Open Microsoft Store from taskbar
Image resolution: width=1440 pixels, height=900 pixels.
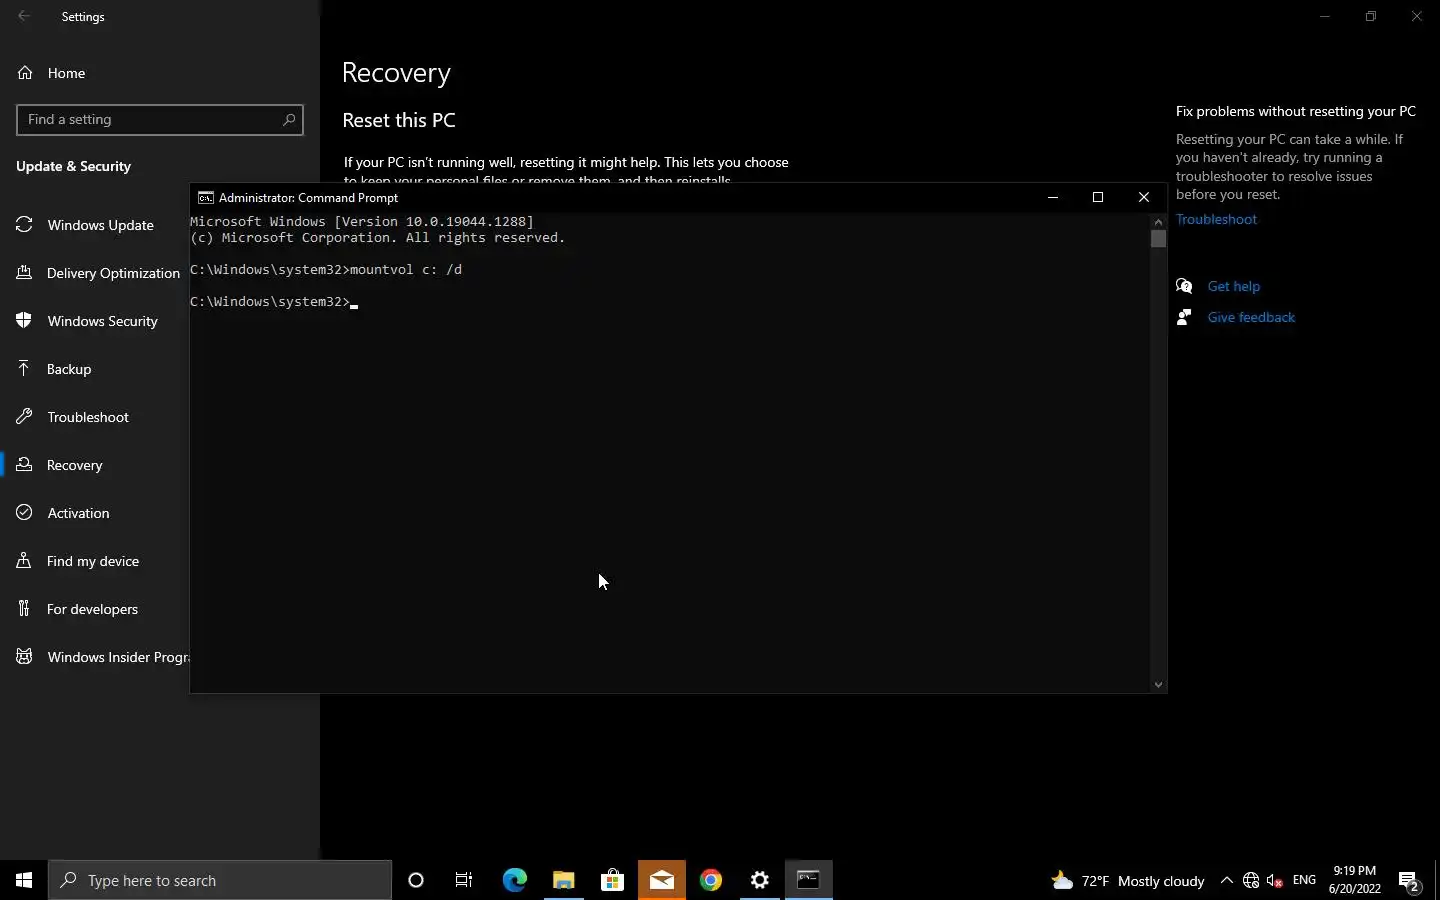[612, 880]
